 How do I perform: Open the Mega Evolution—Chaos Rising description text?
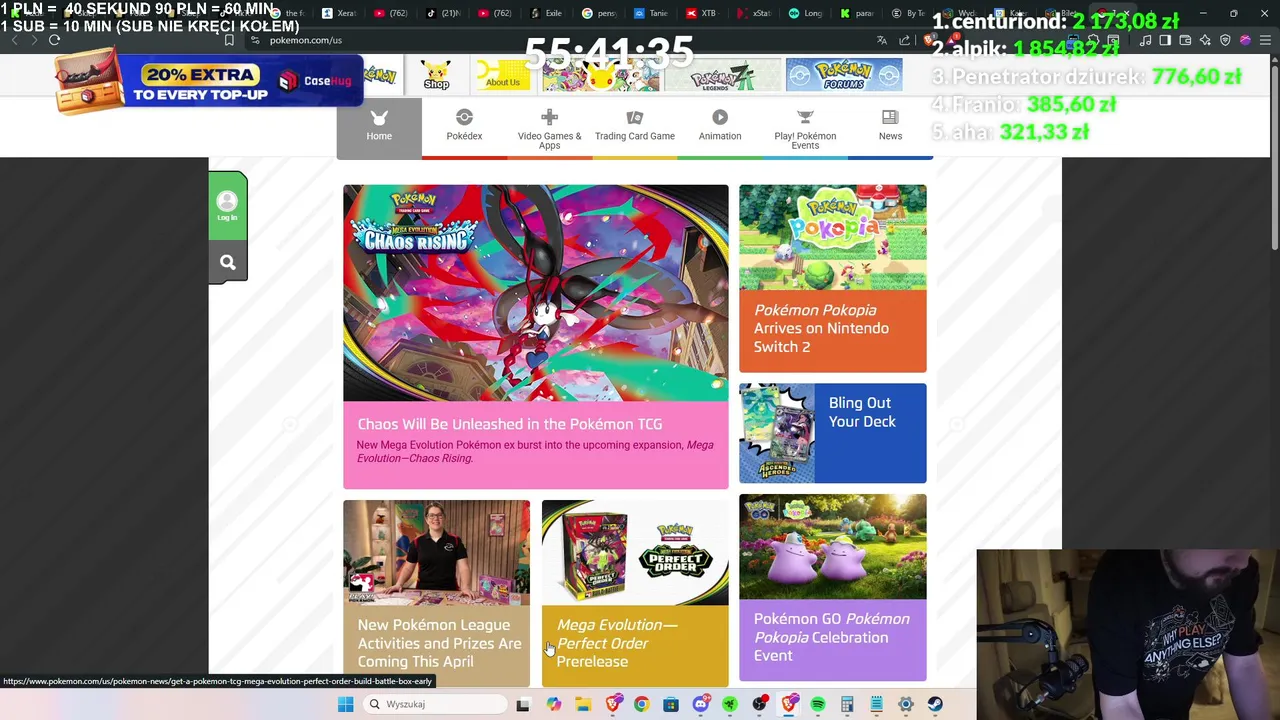pos(535,452)
